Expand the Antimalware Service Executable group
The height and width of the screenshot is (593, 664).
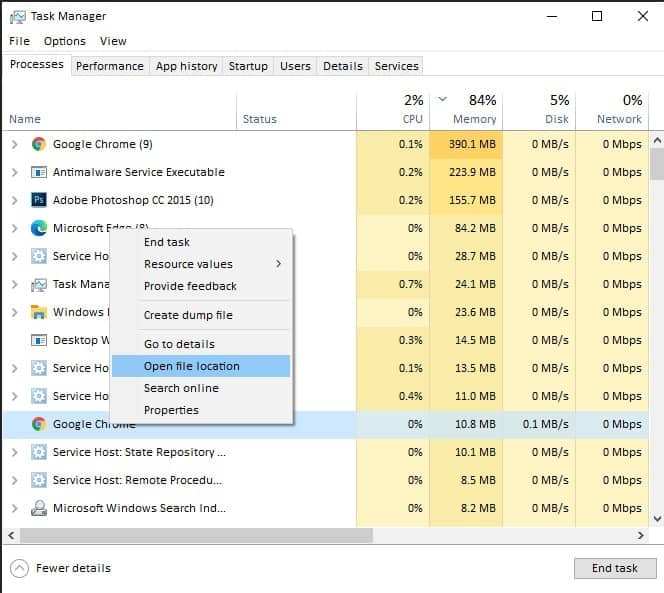coord(14,172)
